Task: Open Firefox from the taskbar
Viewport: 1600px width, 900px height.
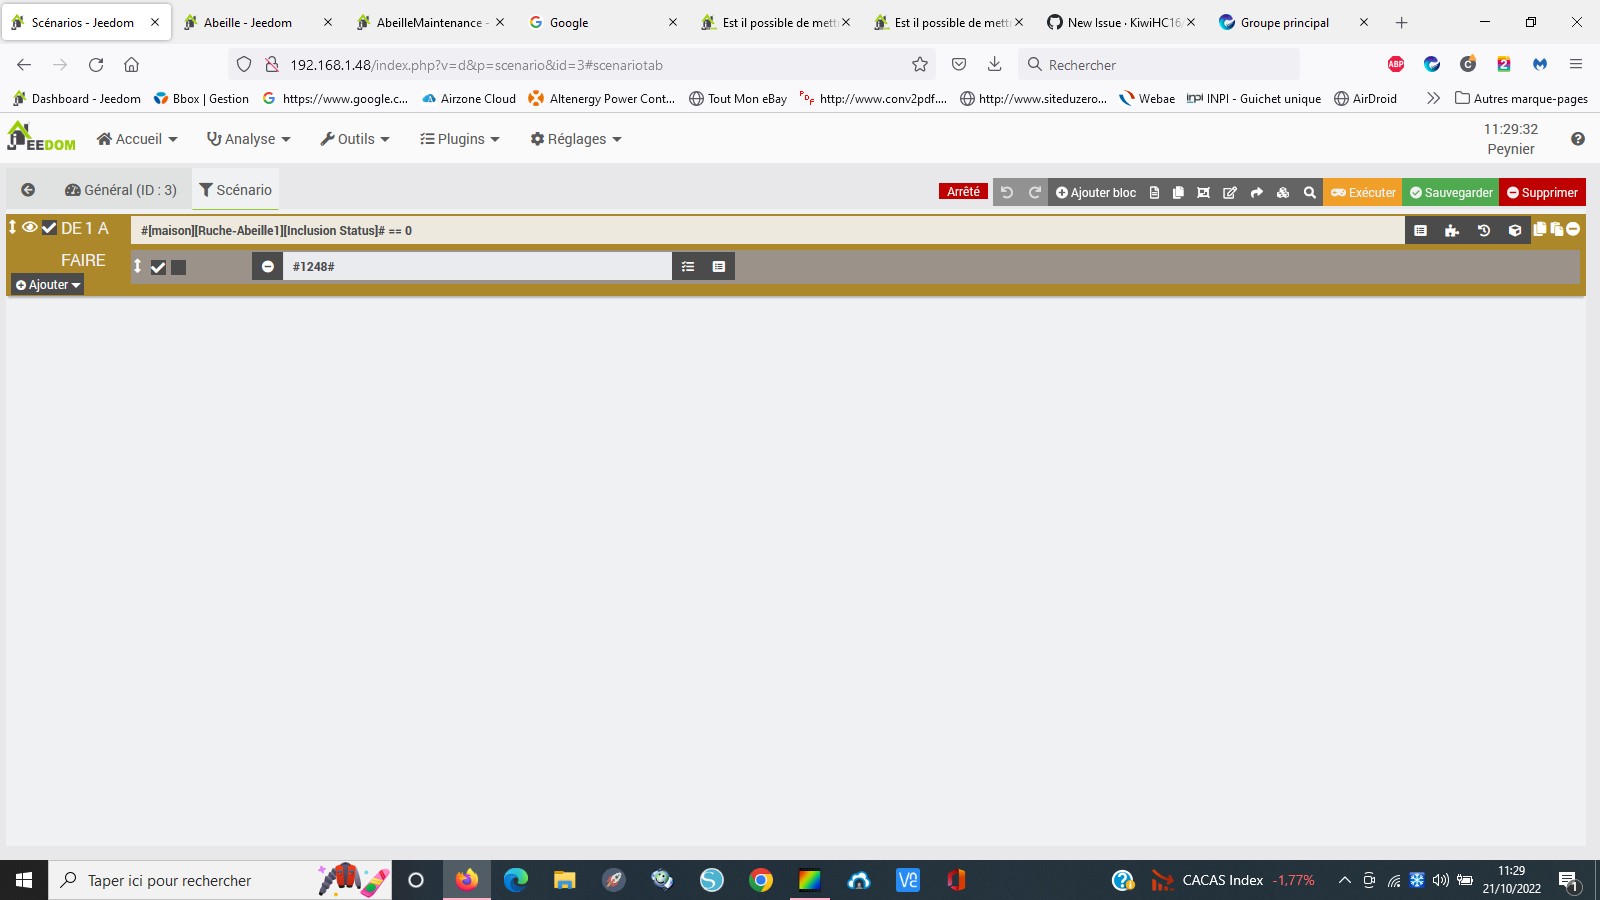Action: [x=466, y=880]
